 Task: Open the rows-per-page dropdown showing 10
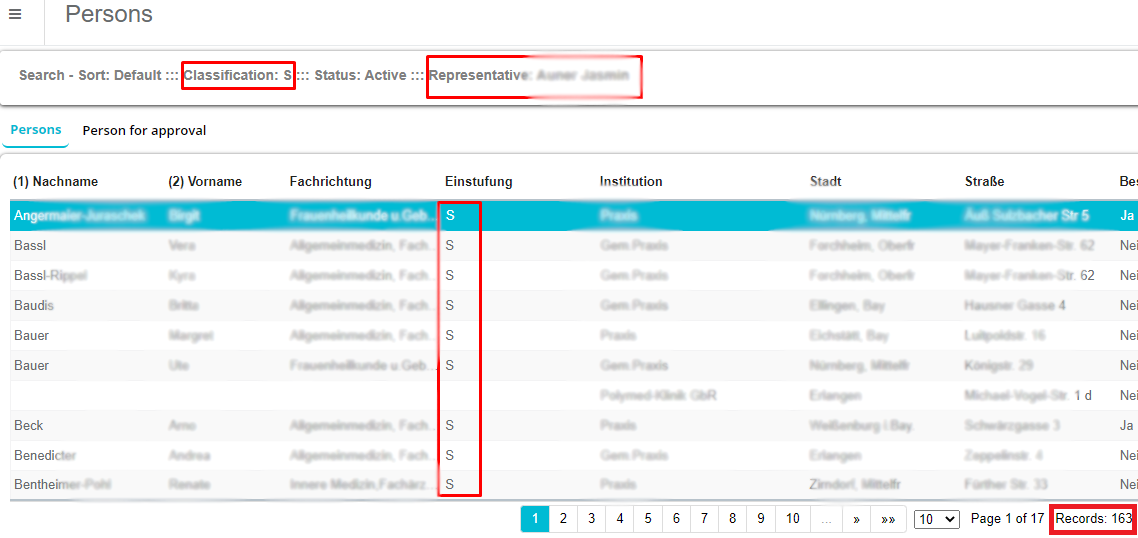936,519
